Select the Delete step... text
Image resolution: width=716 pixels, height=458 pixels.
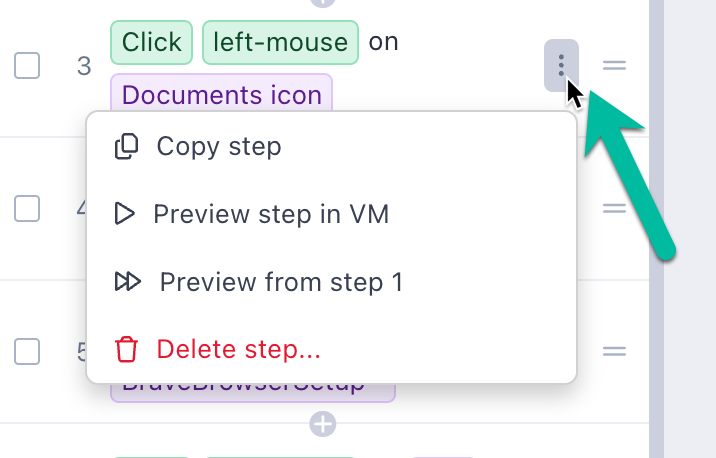click(x=238, y=350)
